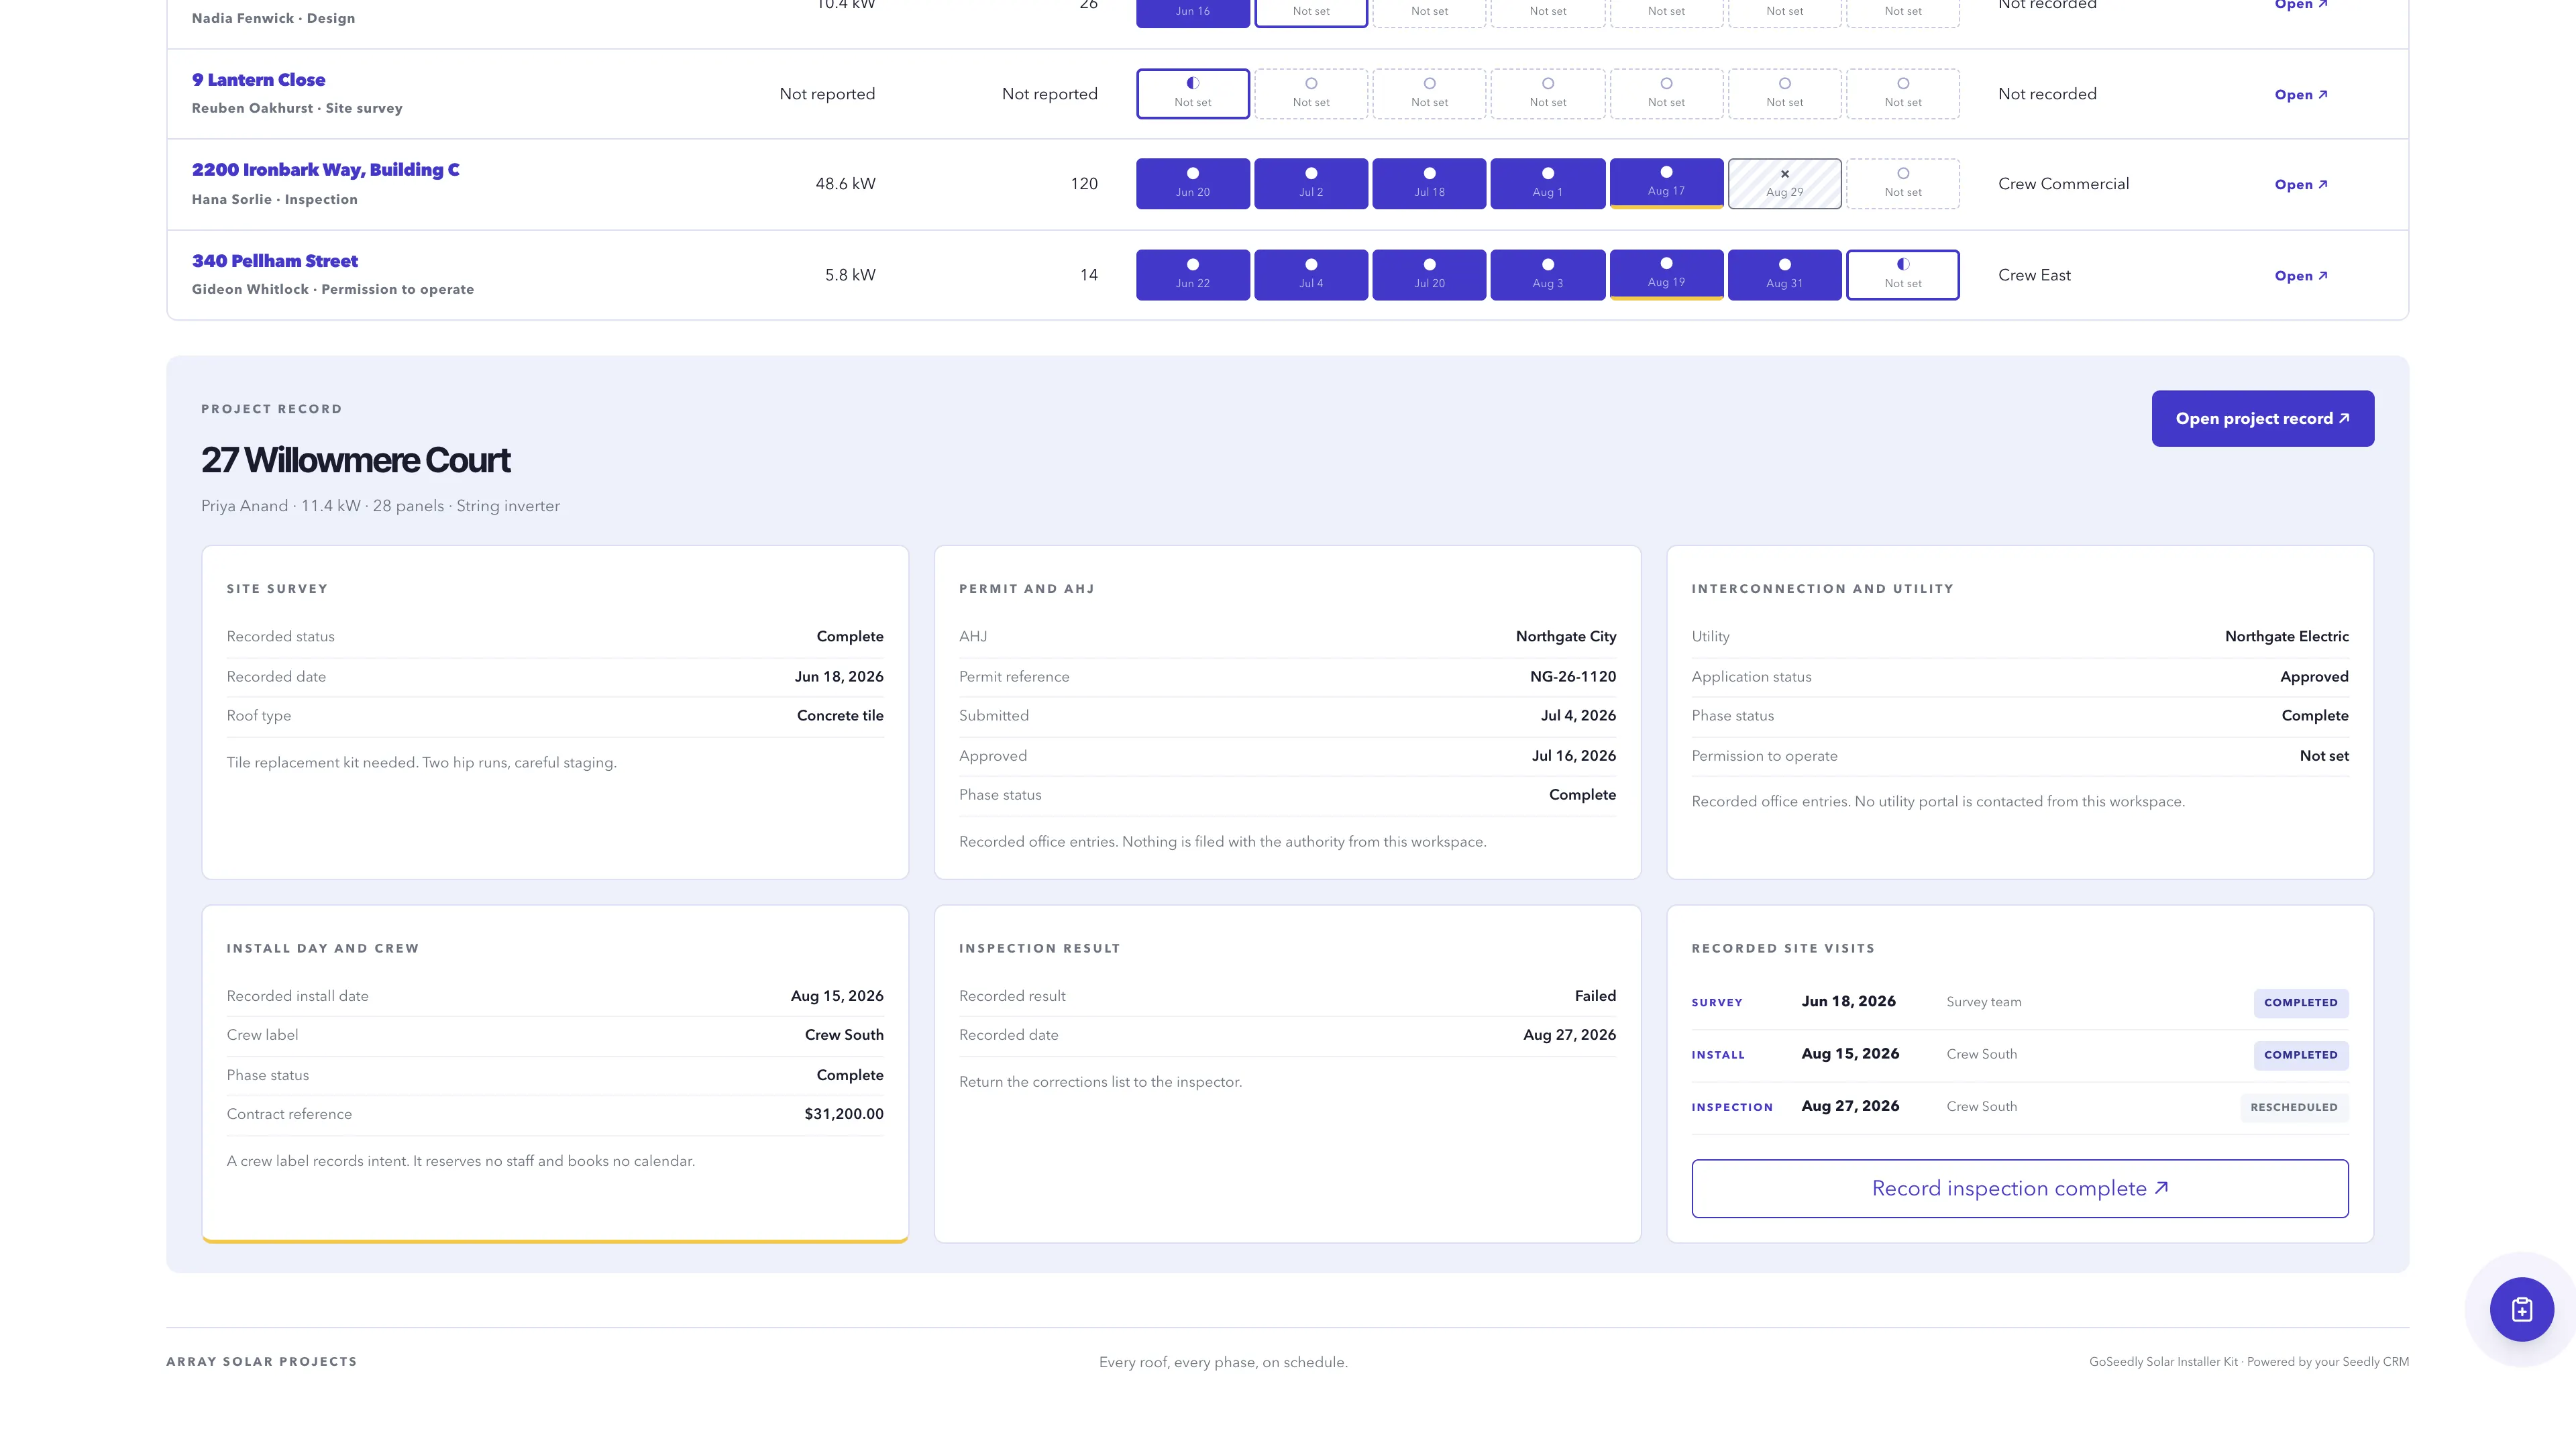Click COMPLETED badge on the Install visit
Screen dimensions: 2576x1449
click(2300, 1055)
